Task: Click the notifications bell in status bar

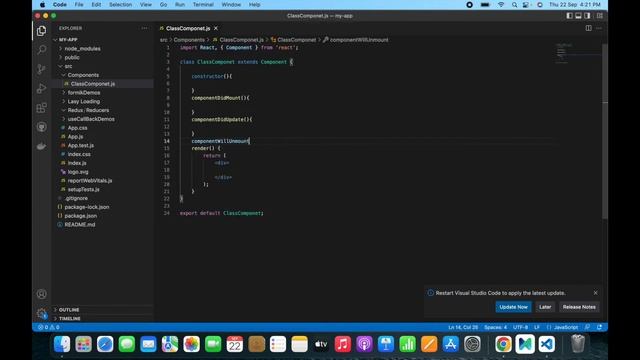Action: pyautogui.click(x=599, y=327)
